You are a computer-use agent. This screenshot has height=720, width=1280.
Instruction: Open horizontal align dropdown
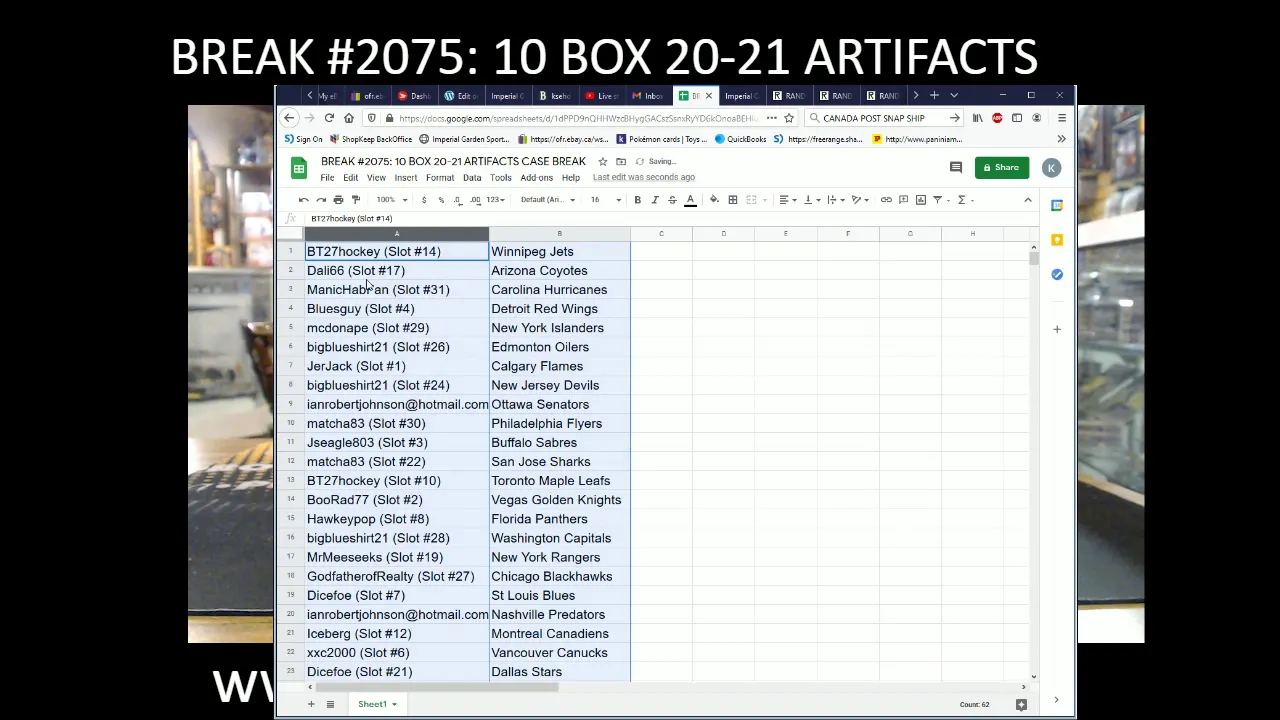coord(786,200)
